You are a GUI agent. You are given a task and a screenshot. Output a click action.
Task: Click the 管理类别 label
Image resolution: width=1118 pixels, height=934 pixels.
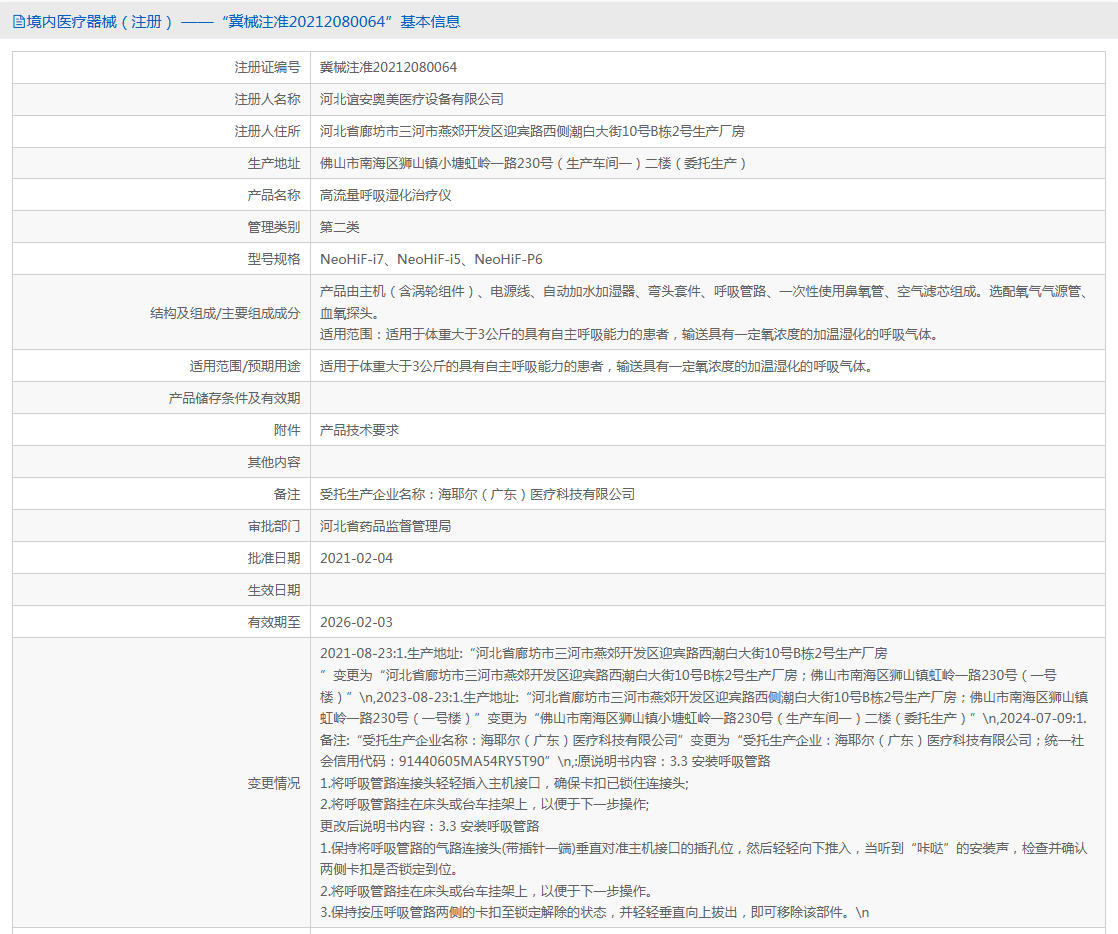tap(274, 227)
